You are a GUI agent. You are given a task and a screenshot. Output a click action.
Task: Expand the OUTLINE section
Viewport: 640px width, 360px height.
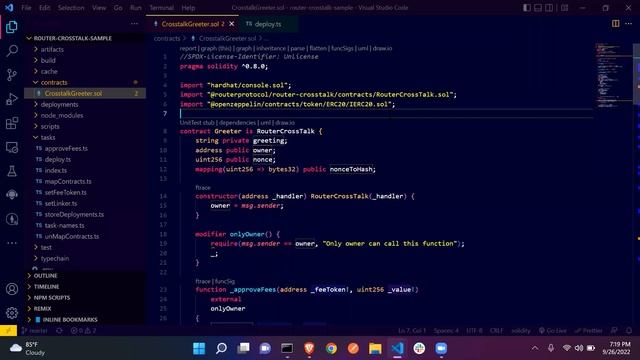tap(45, 276)
